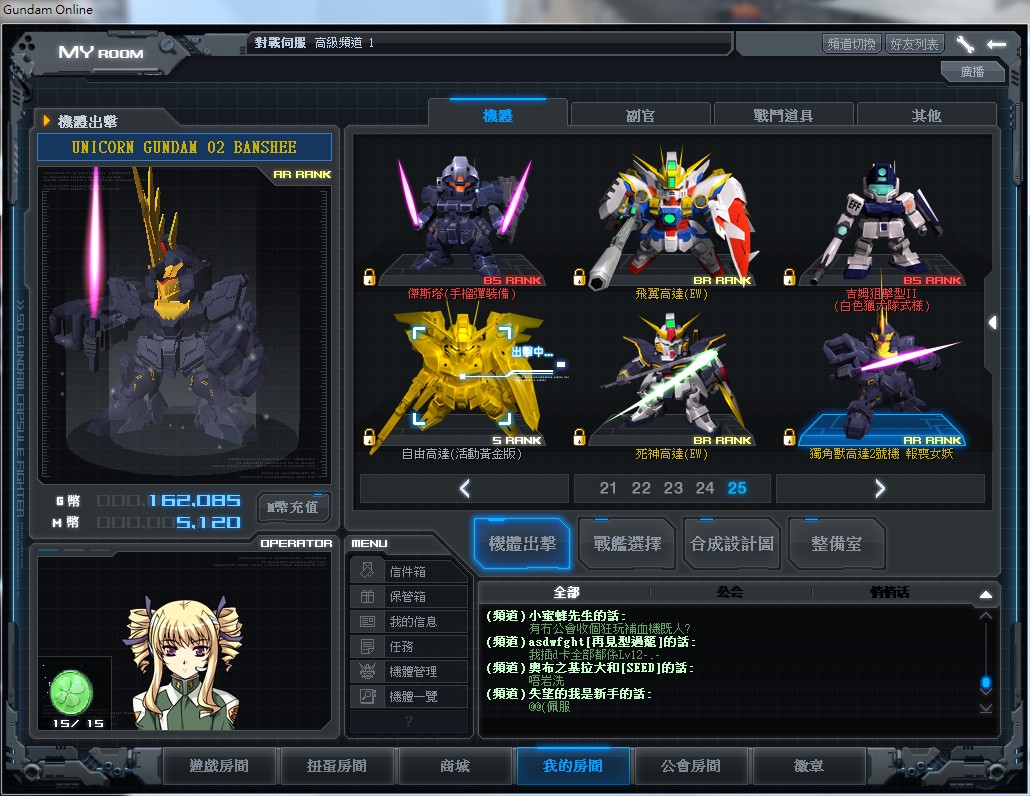The height and width of the screenshot is (796, 1030).
Task: Select unit page 25
Action: pos(737,488)
